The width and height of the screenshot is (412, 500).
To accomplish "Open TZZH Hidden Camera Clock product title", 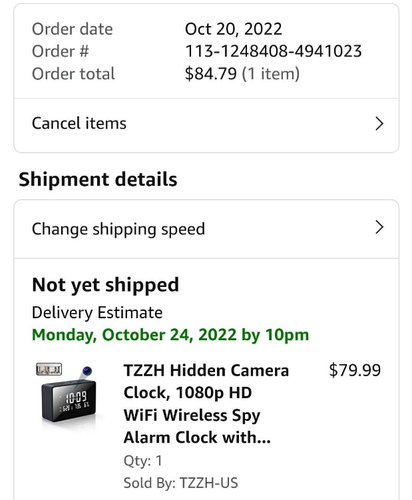I will 206,404.
